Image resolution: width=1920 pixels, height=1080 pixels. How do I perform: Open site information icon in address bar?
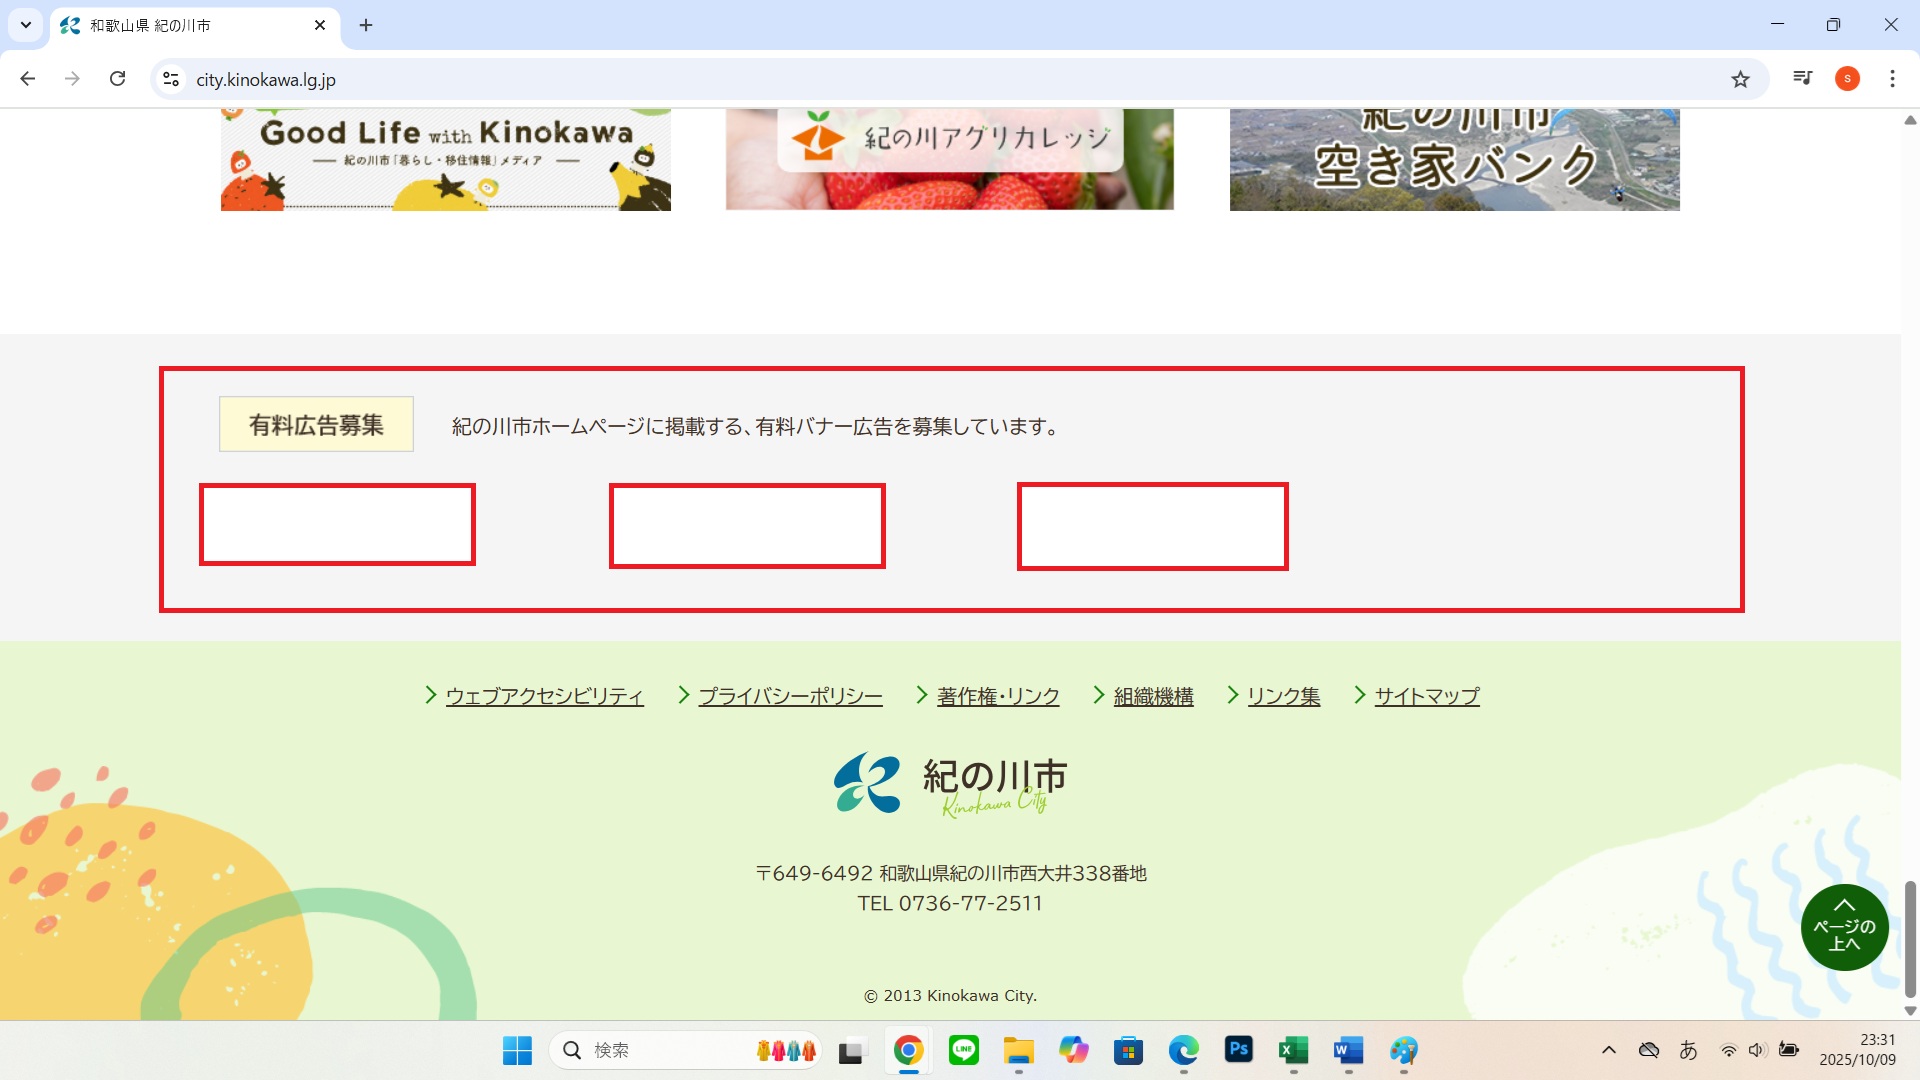click(171, 79)
